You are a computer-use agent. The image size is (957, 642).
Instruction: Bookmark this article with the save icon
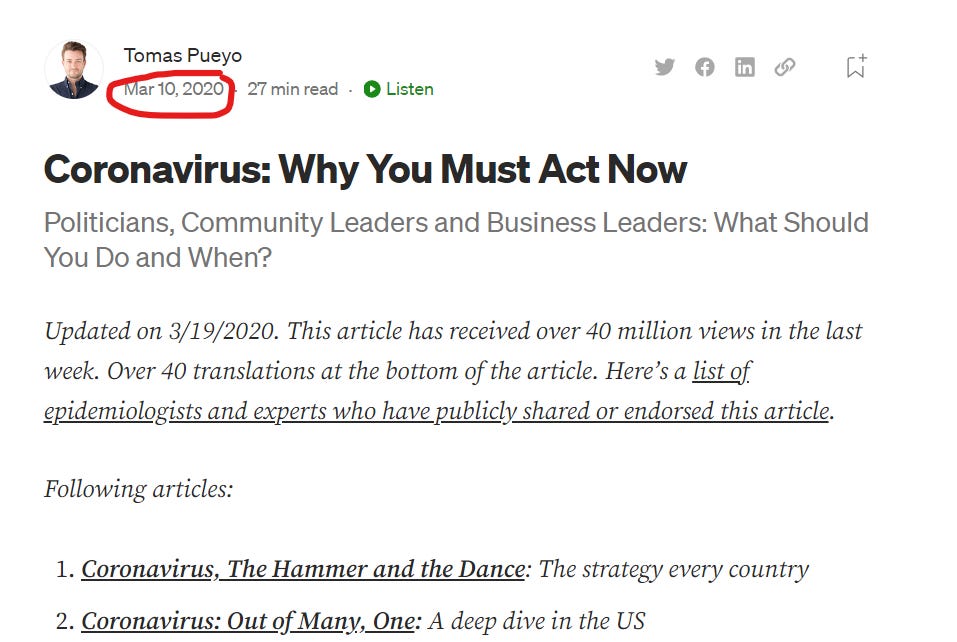point(856,66)
